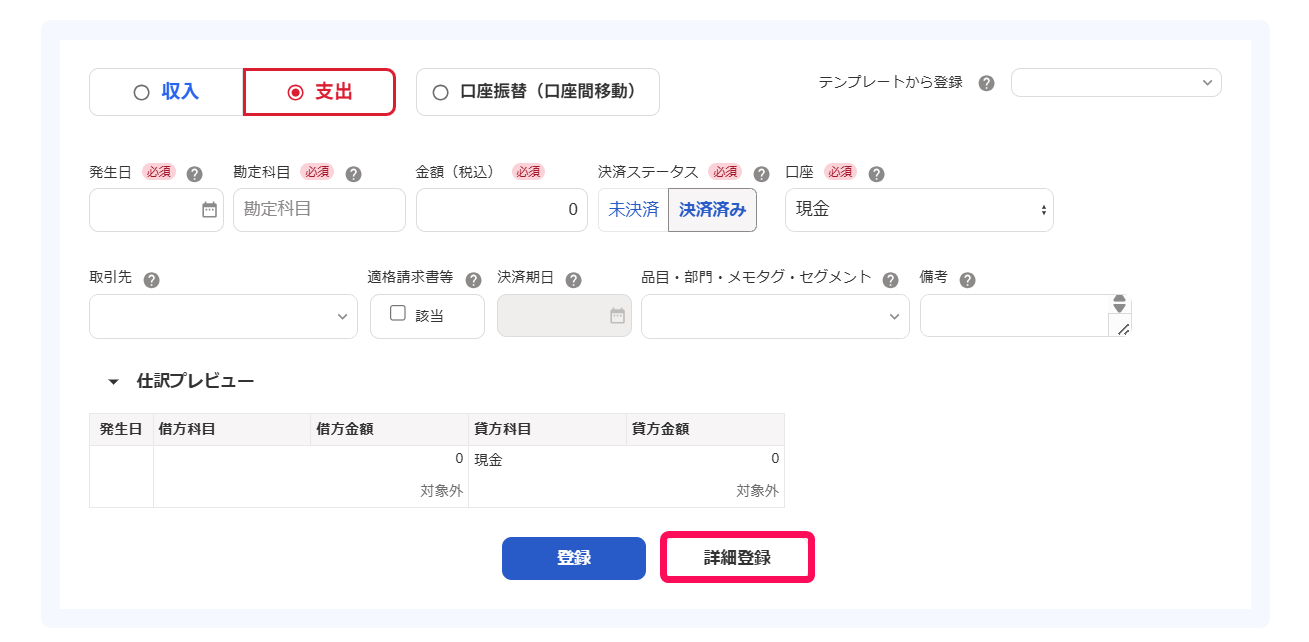Image resolution: width=1309 pixels, height=642 pixels.
Task: Open the 口座 dropdown showing 現金
Action: (x=919, y=210)
